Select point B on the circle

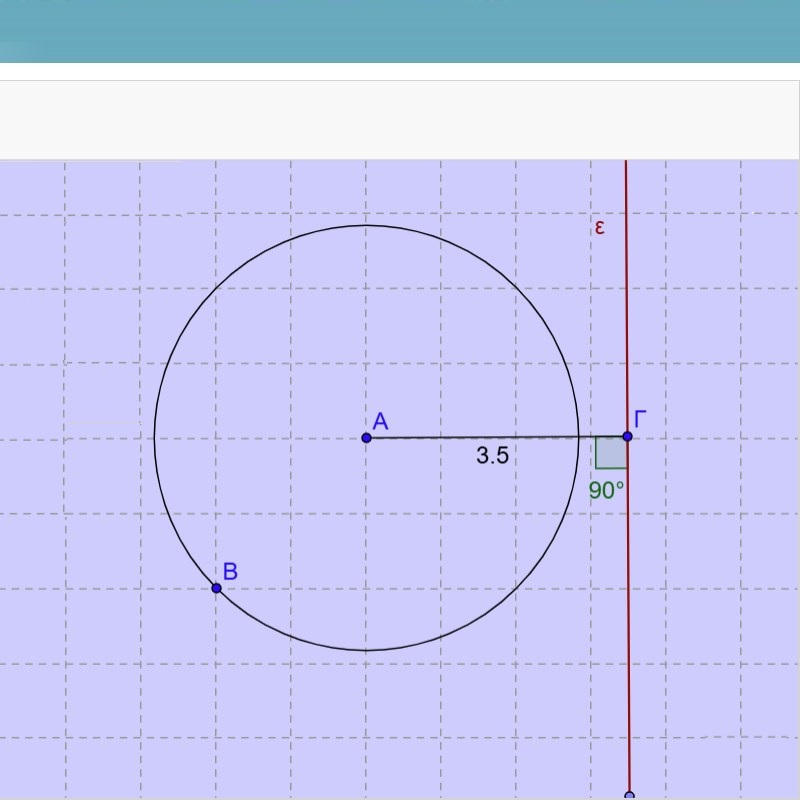coord(216,588)
